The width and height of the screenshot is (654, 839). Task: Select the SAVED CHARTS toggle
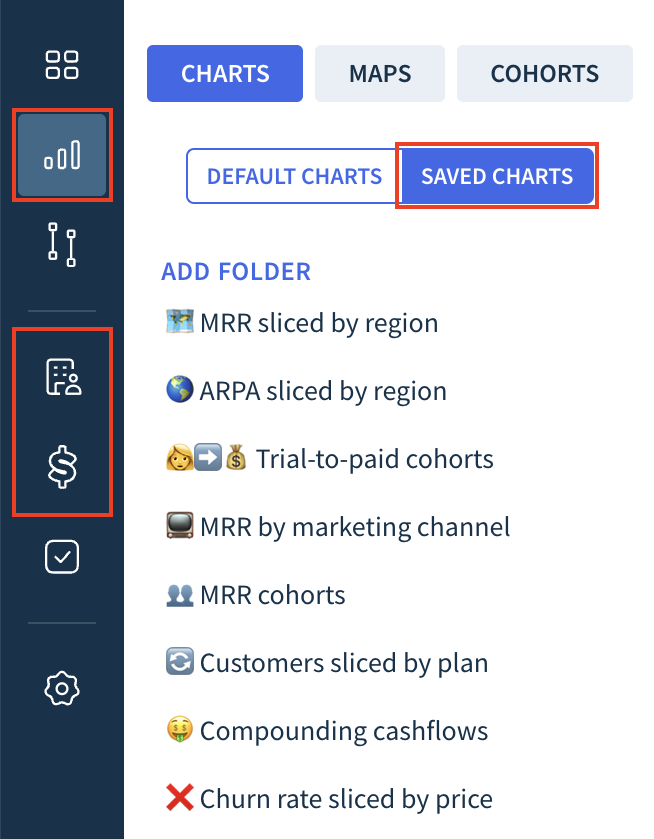(497, 176)
